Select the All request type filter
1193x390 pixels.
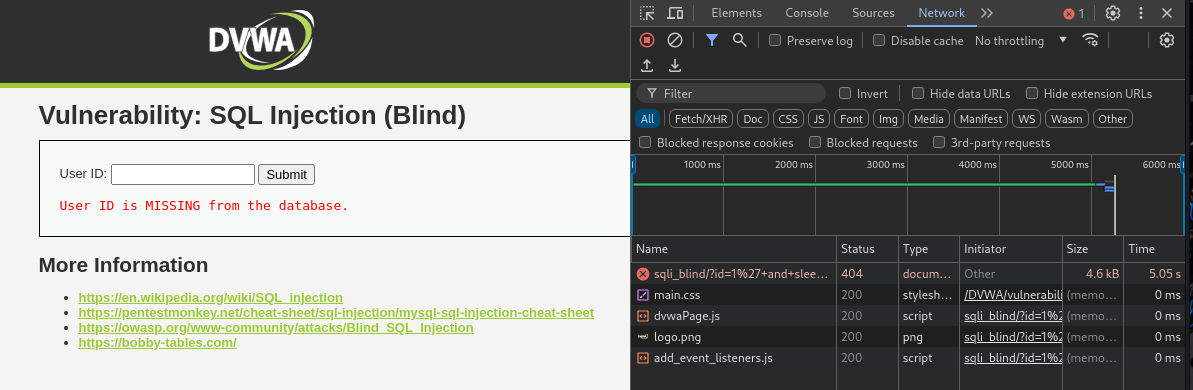(x=647, y=119)
